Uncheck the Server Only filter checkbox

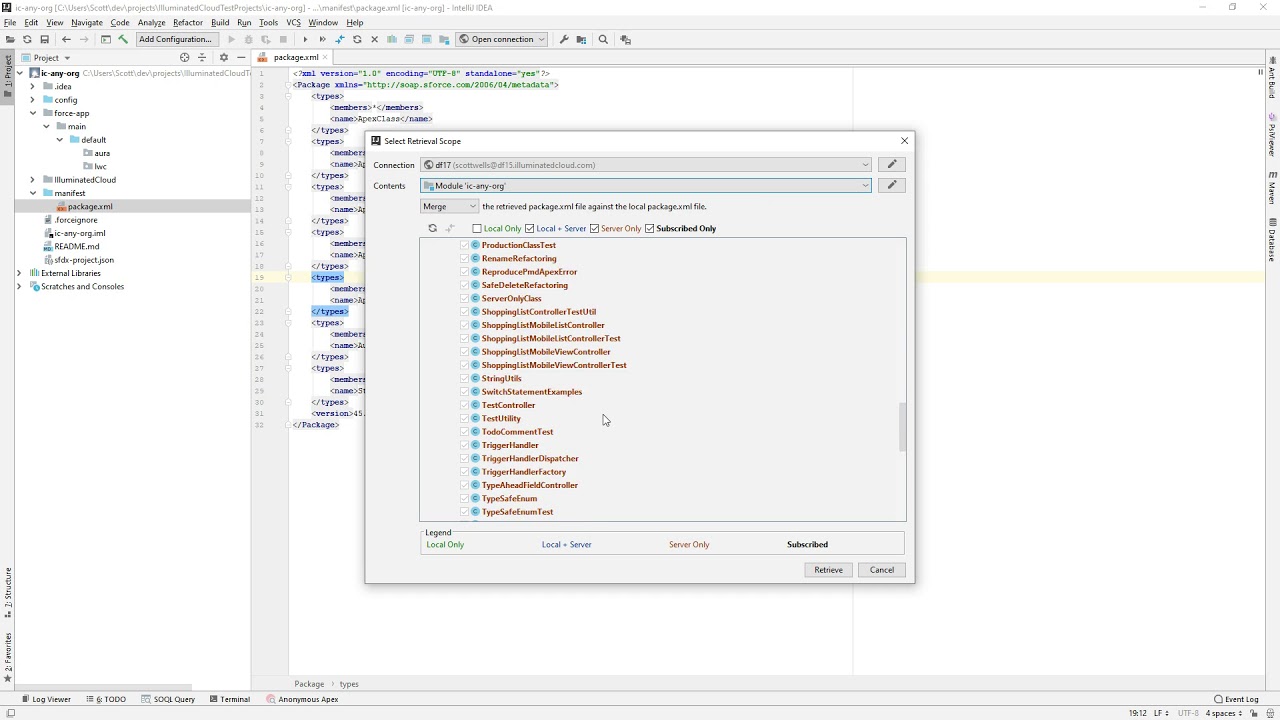click(594, 228)
